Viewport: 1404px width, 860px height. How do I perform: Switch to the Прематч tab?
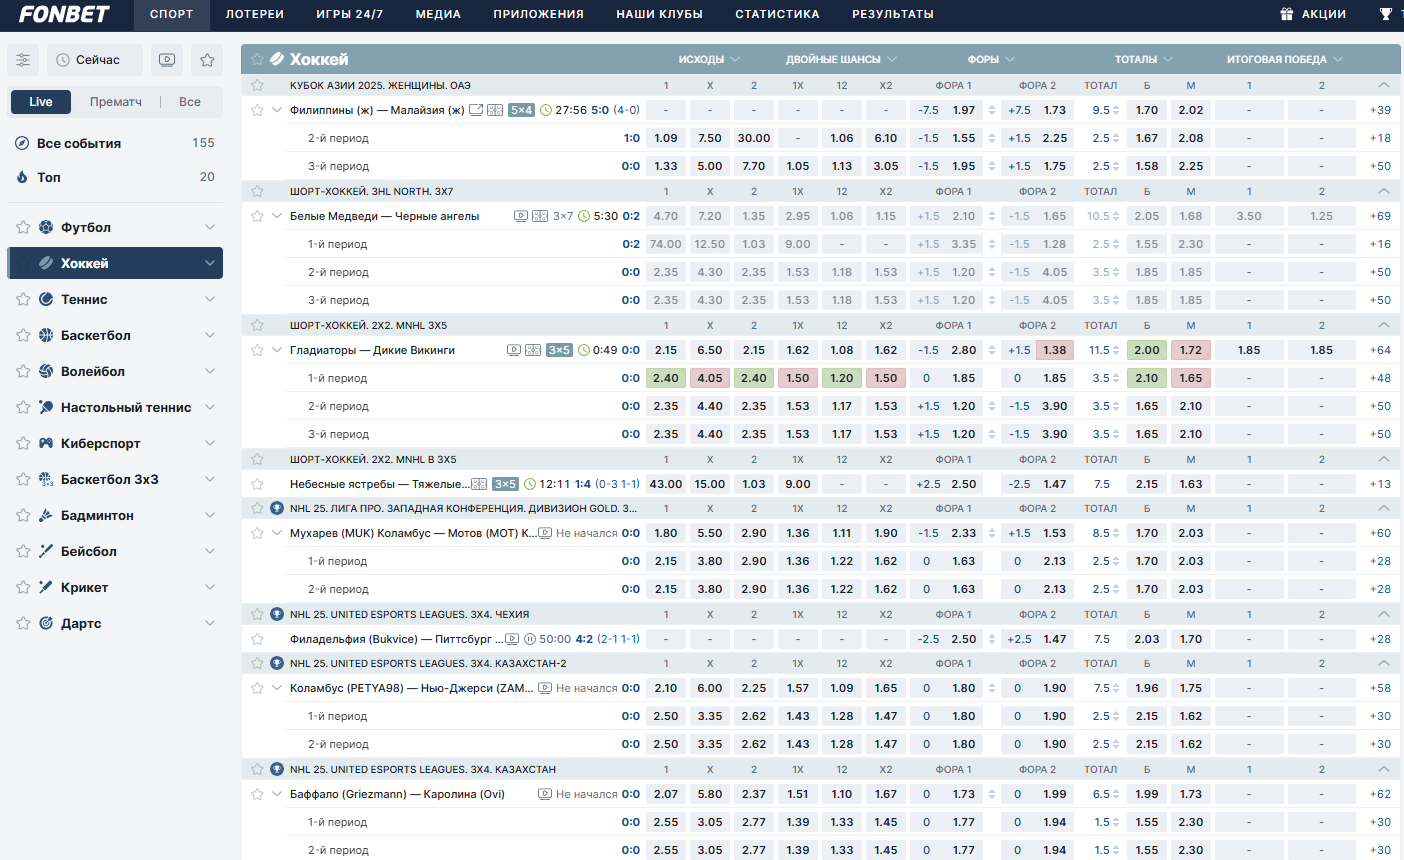[116, 102]
